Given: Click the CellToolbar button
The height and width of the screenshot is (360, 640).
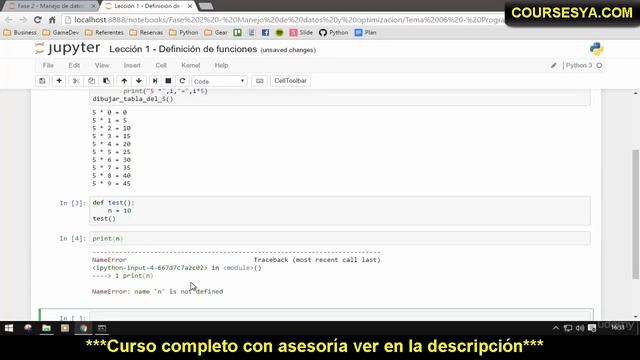Looking at the screenshot, I should point(290,81).
